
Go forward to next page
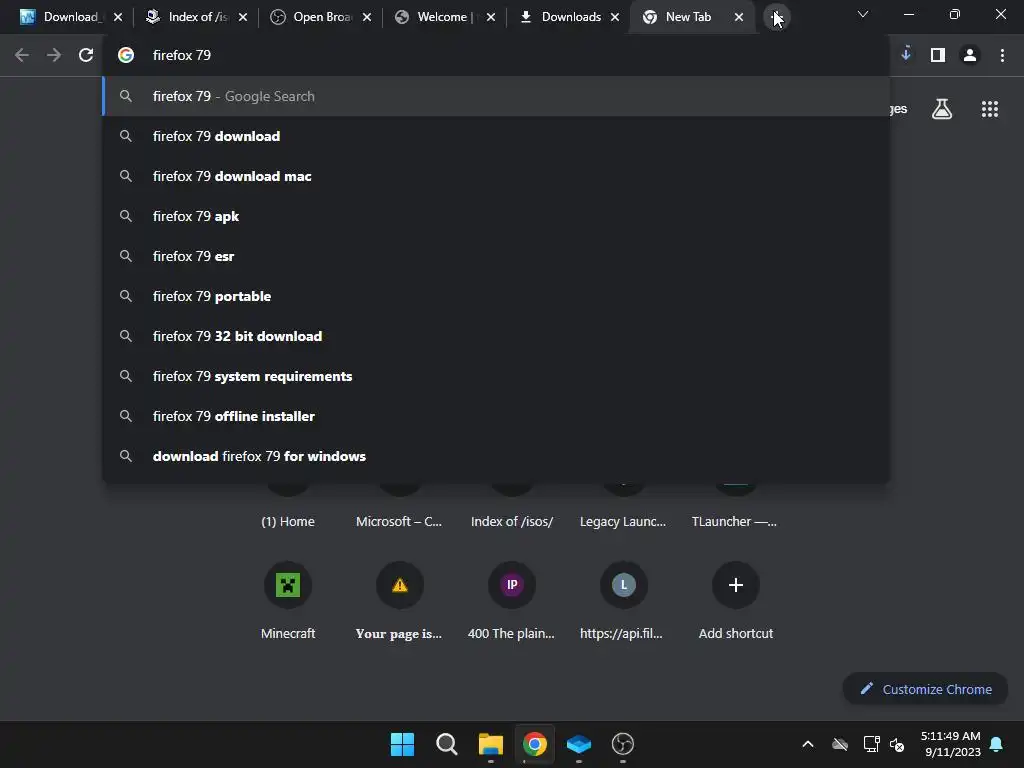tap(54, 56)
